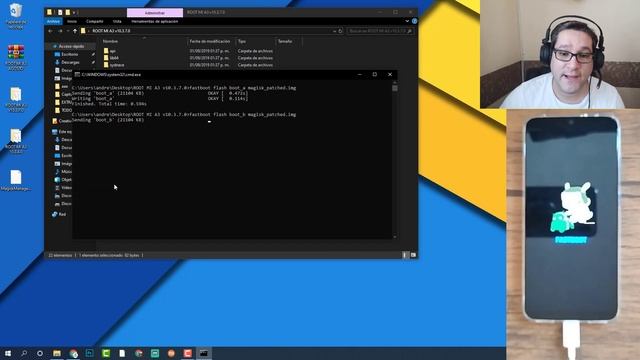
Task: Open the white document icon on taskbar
Action: (x=122, y=353)
